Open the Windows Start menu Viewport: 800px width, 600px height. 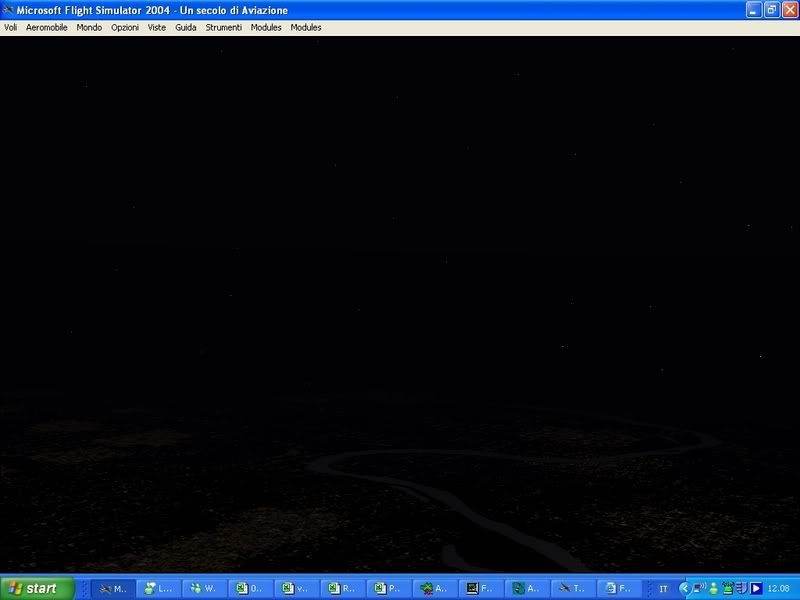[x=37, y=588]
